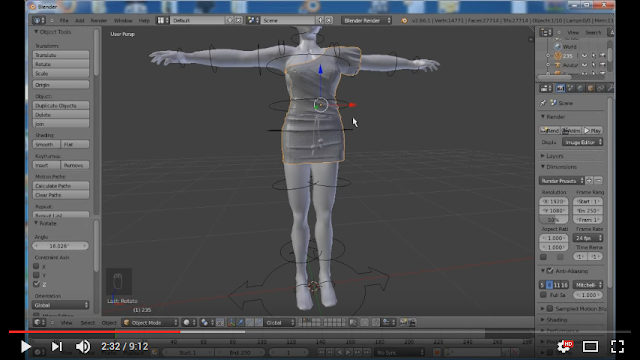Select the translate manipulator arrow icon
This screenshot has width=640, height=360.
point(240,322)
